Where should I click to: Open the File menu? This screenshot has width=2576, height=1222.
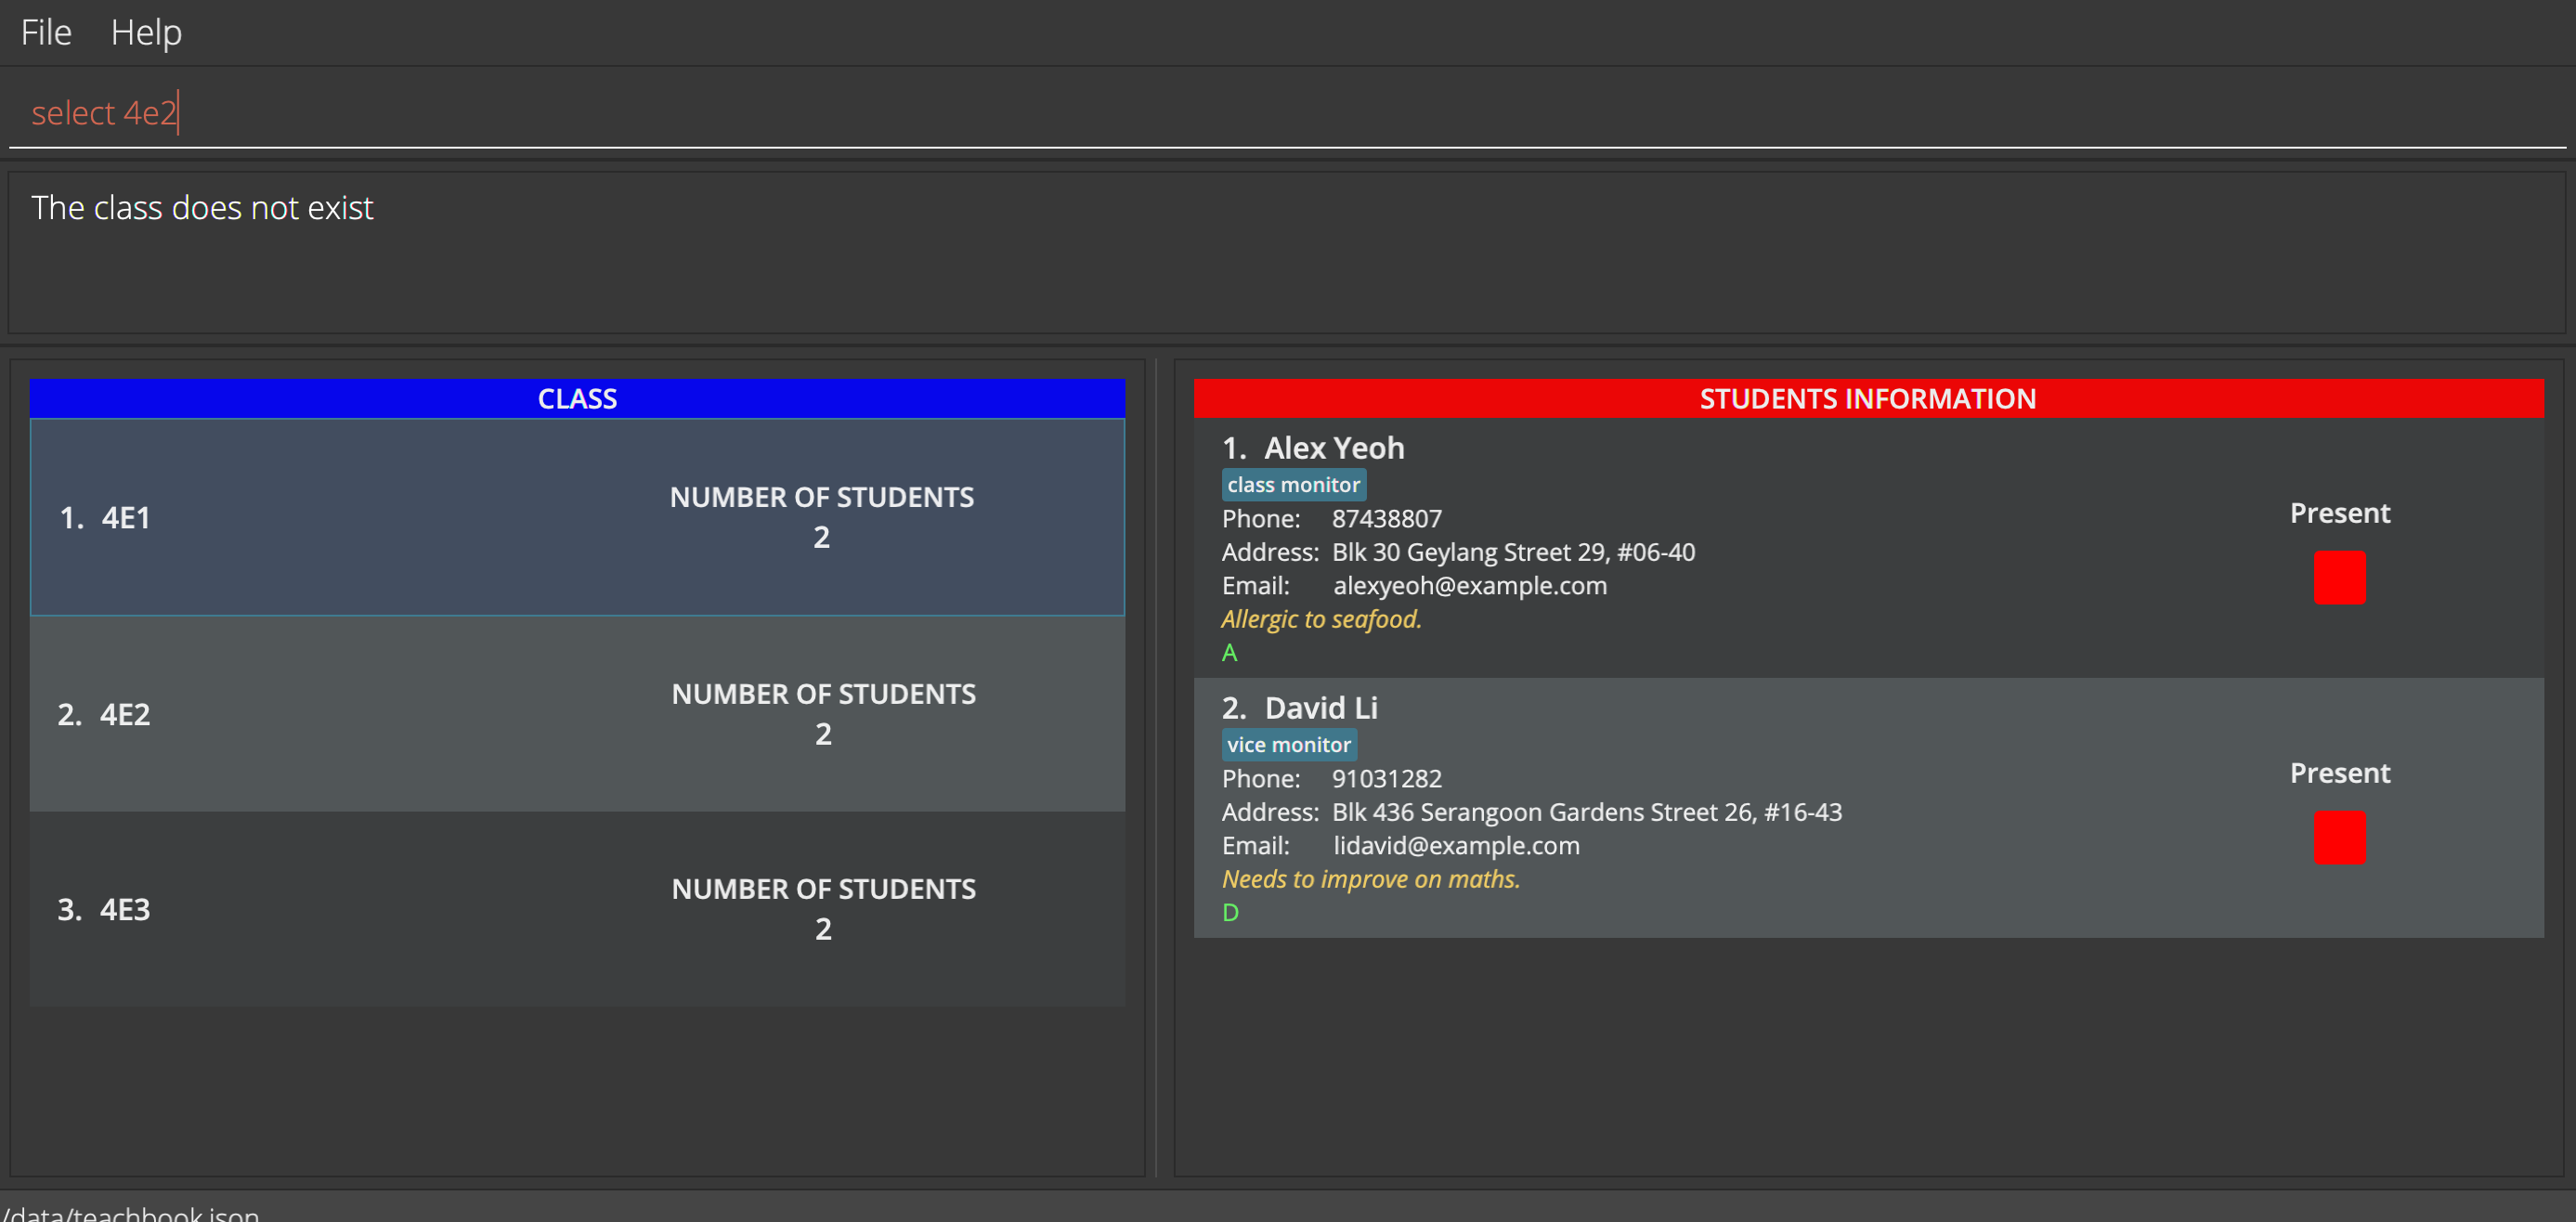tap(46, 33)
